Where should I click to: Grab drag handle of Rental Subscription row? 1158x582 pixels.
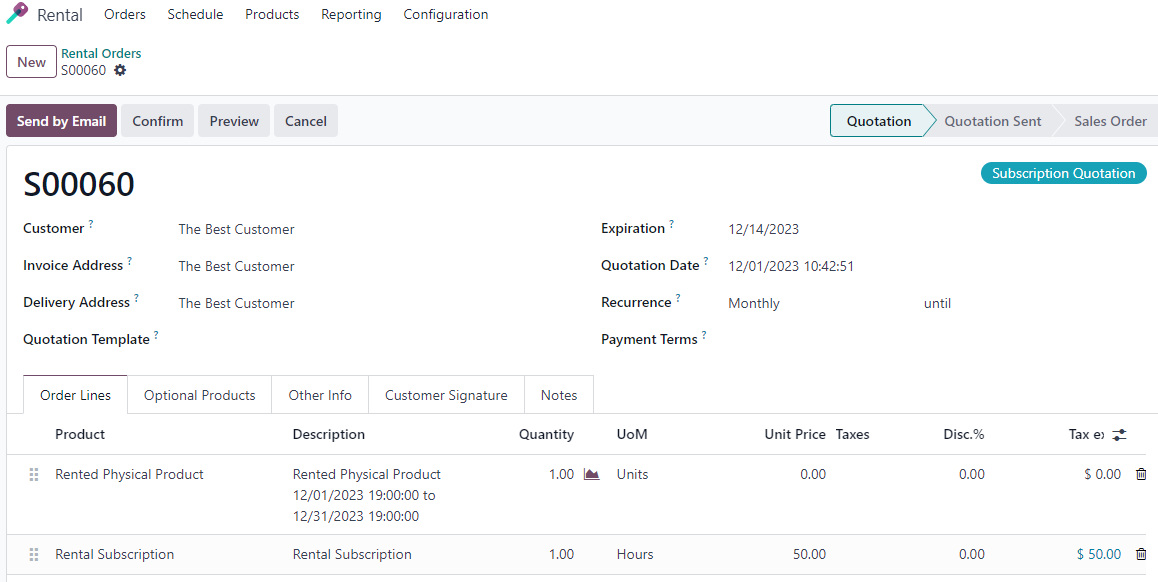point(33,555)
